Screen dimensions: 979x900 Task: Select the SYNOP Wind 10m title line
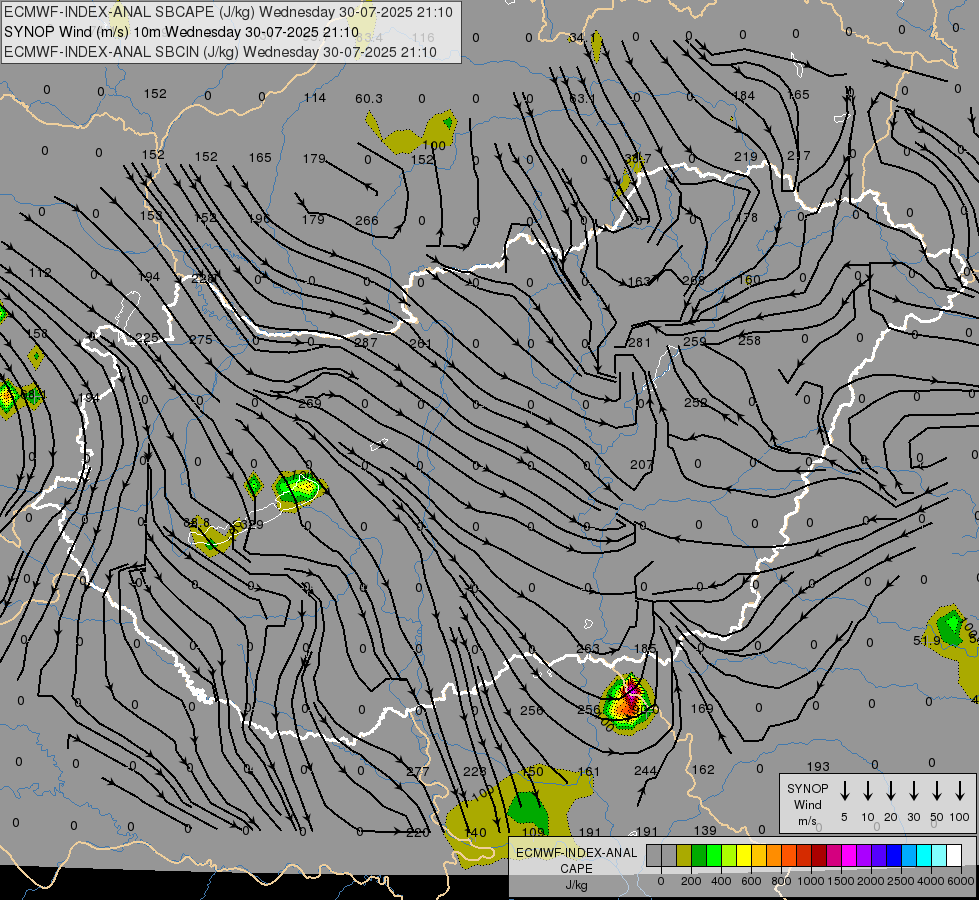point(181,32)
